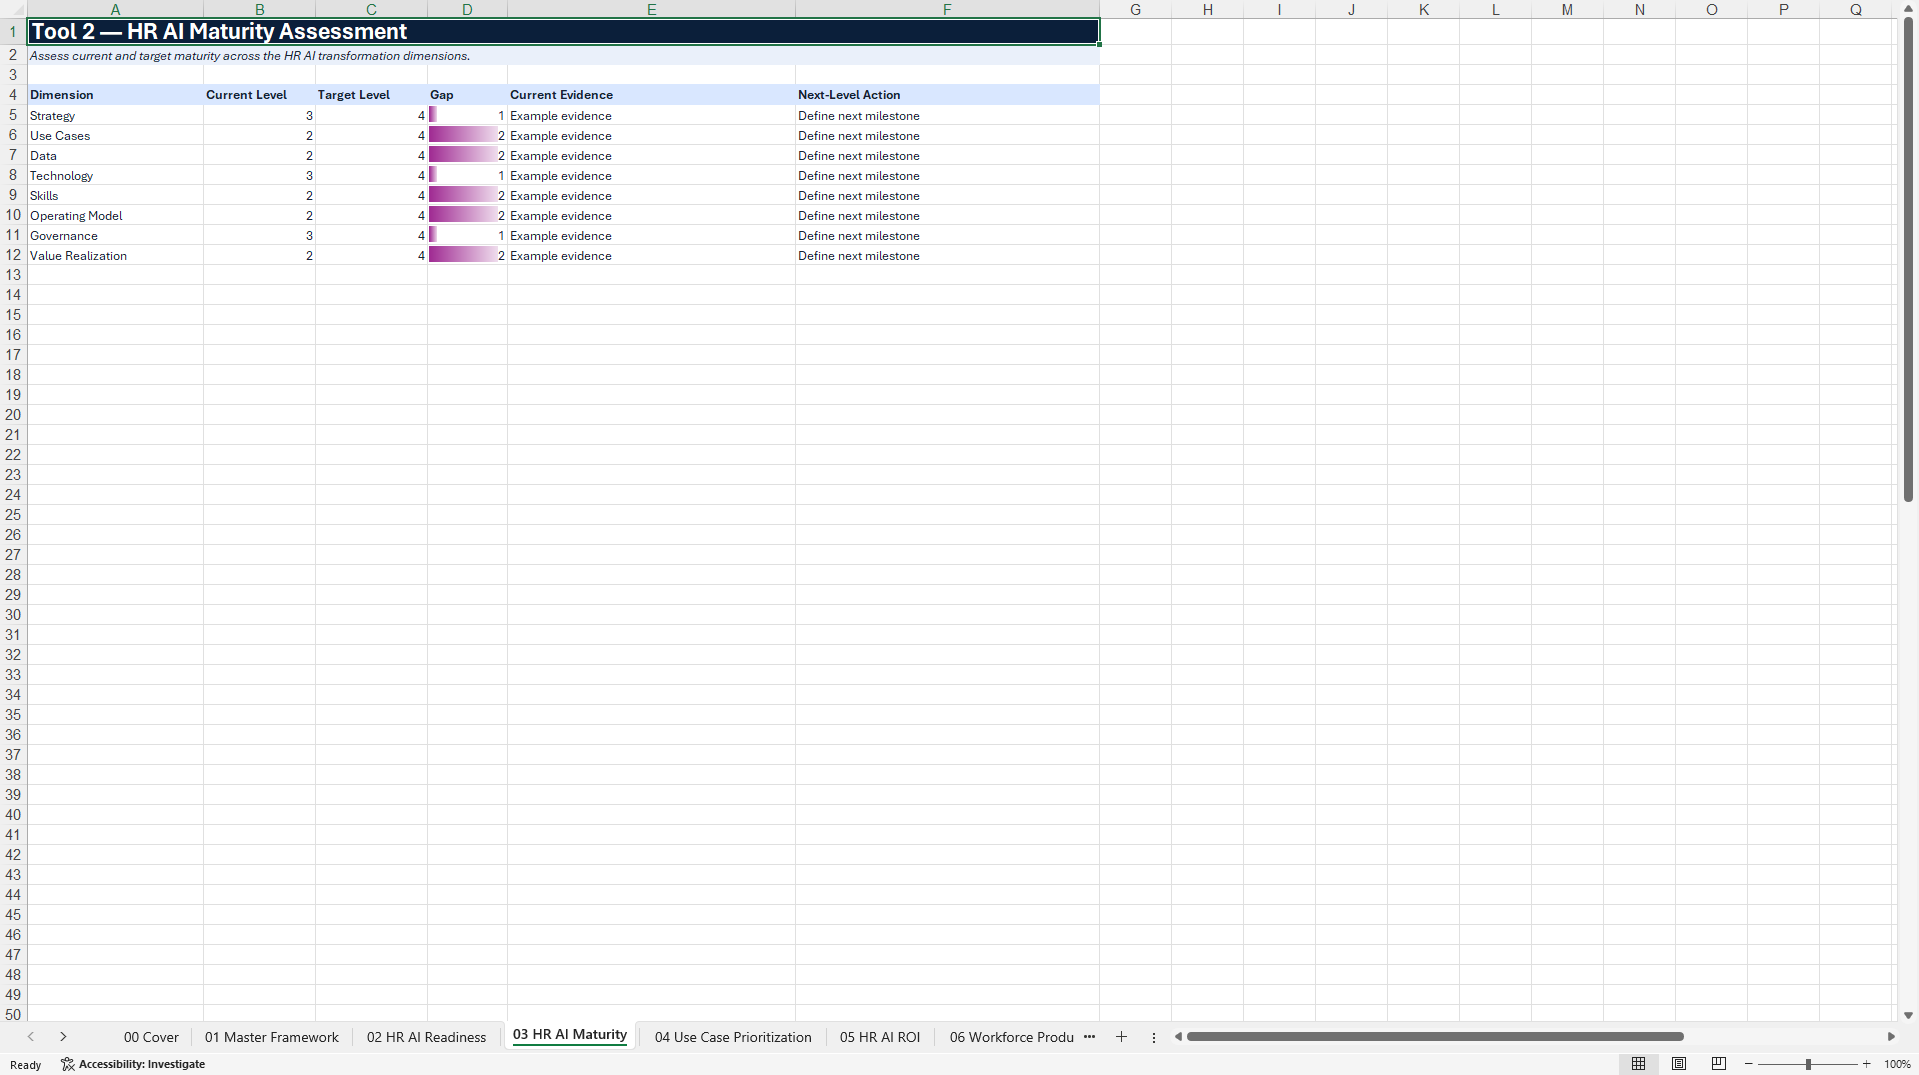Select row 12 header
The height and width of the screenshot is (1075, 1919).
(13, 255)
